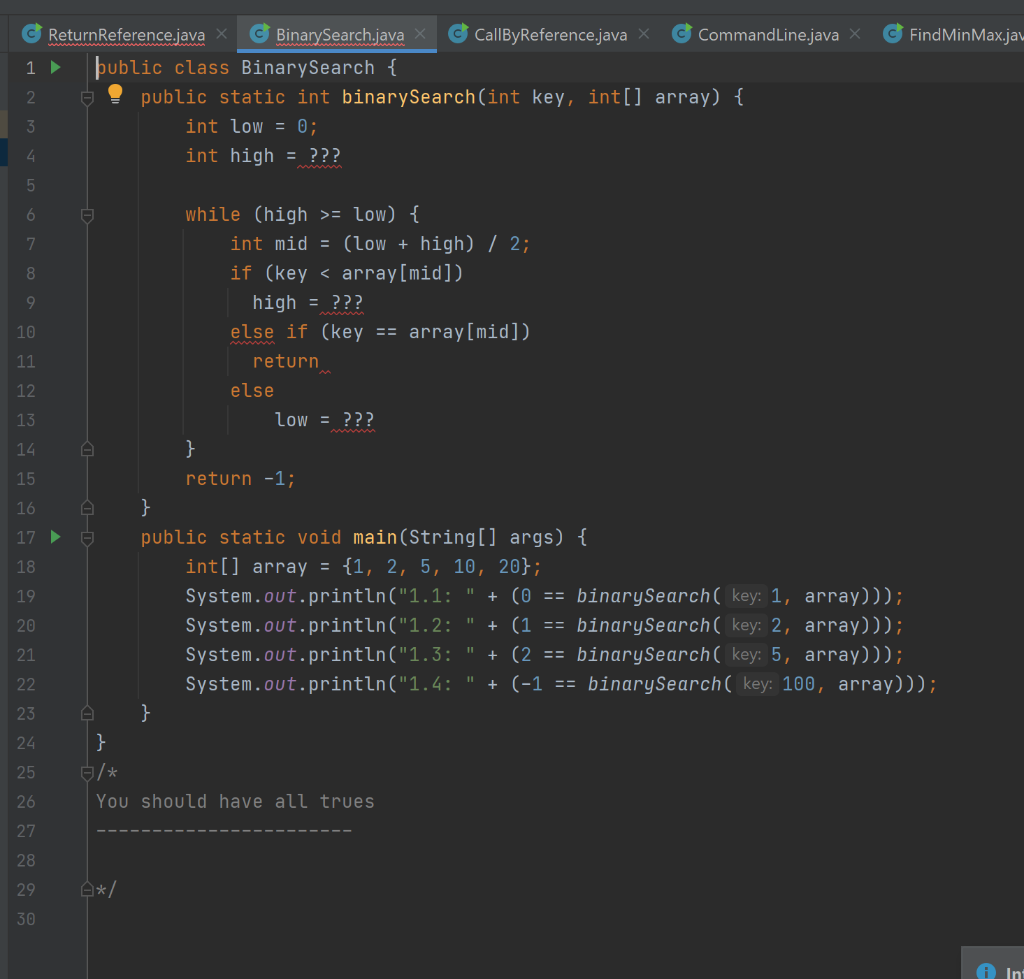Click the key: parameter hint on line 19
The image size is (1024, 979).
(x=746, y=596)
